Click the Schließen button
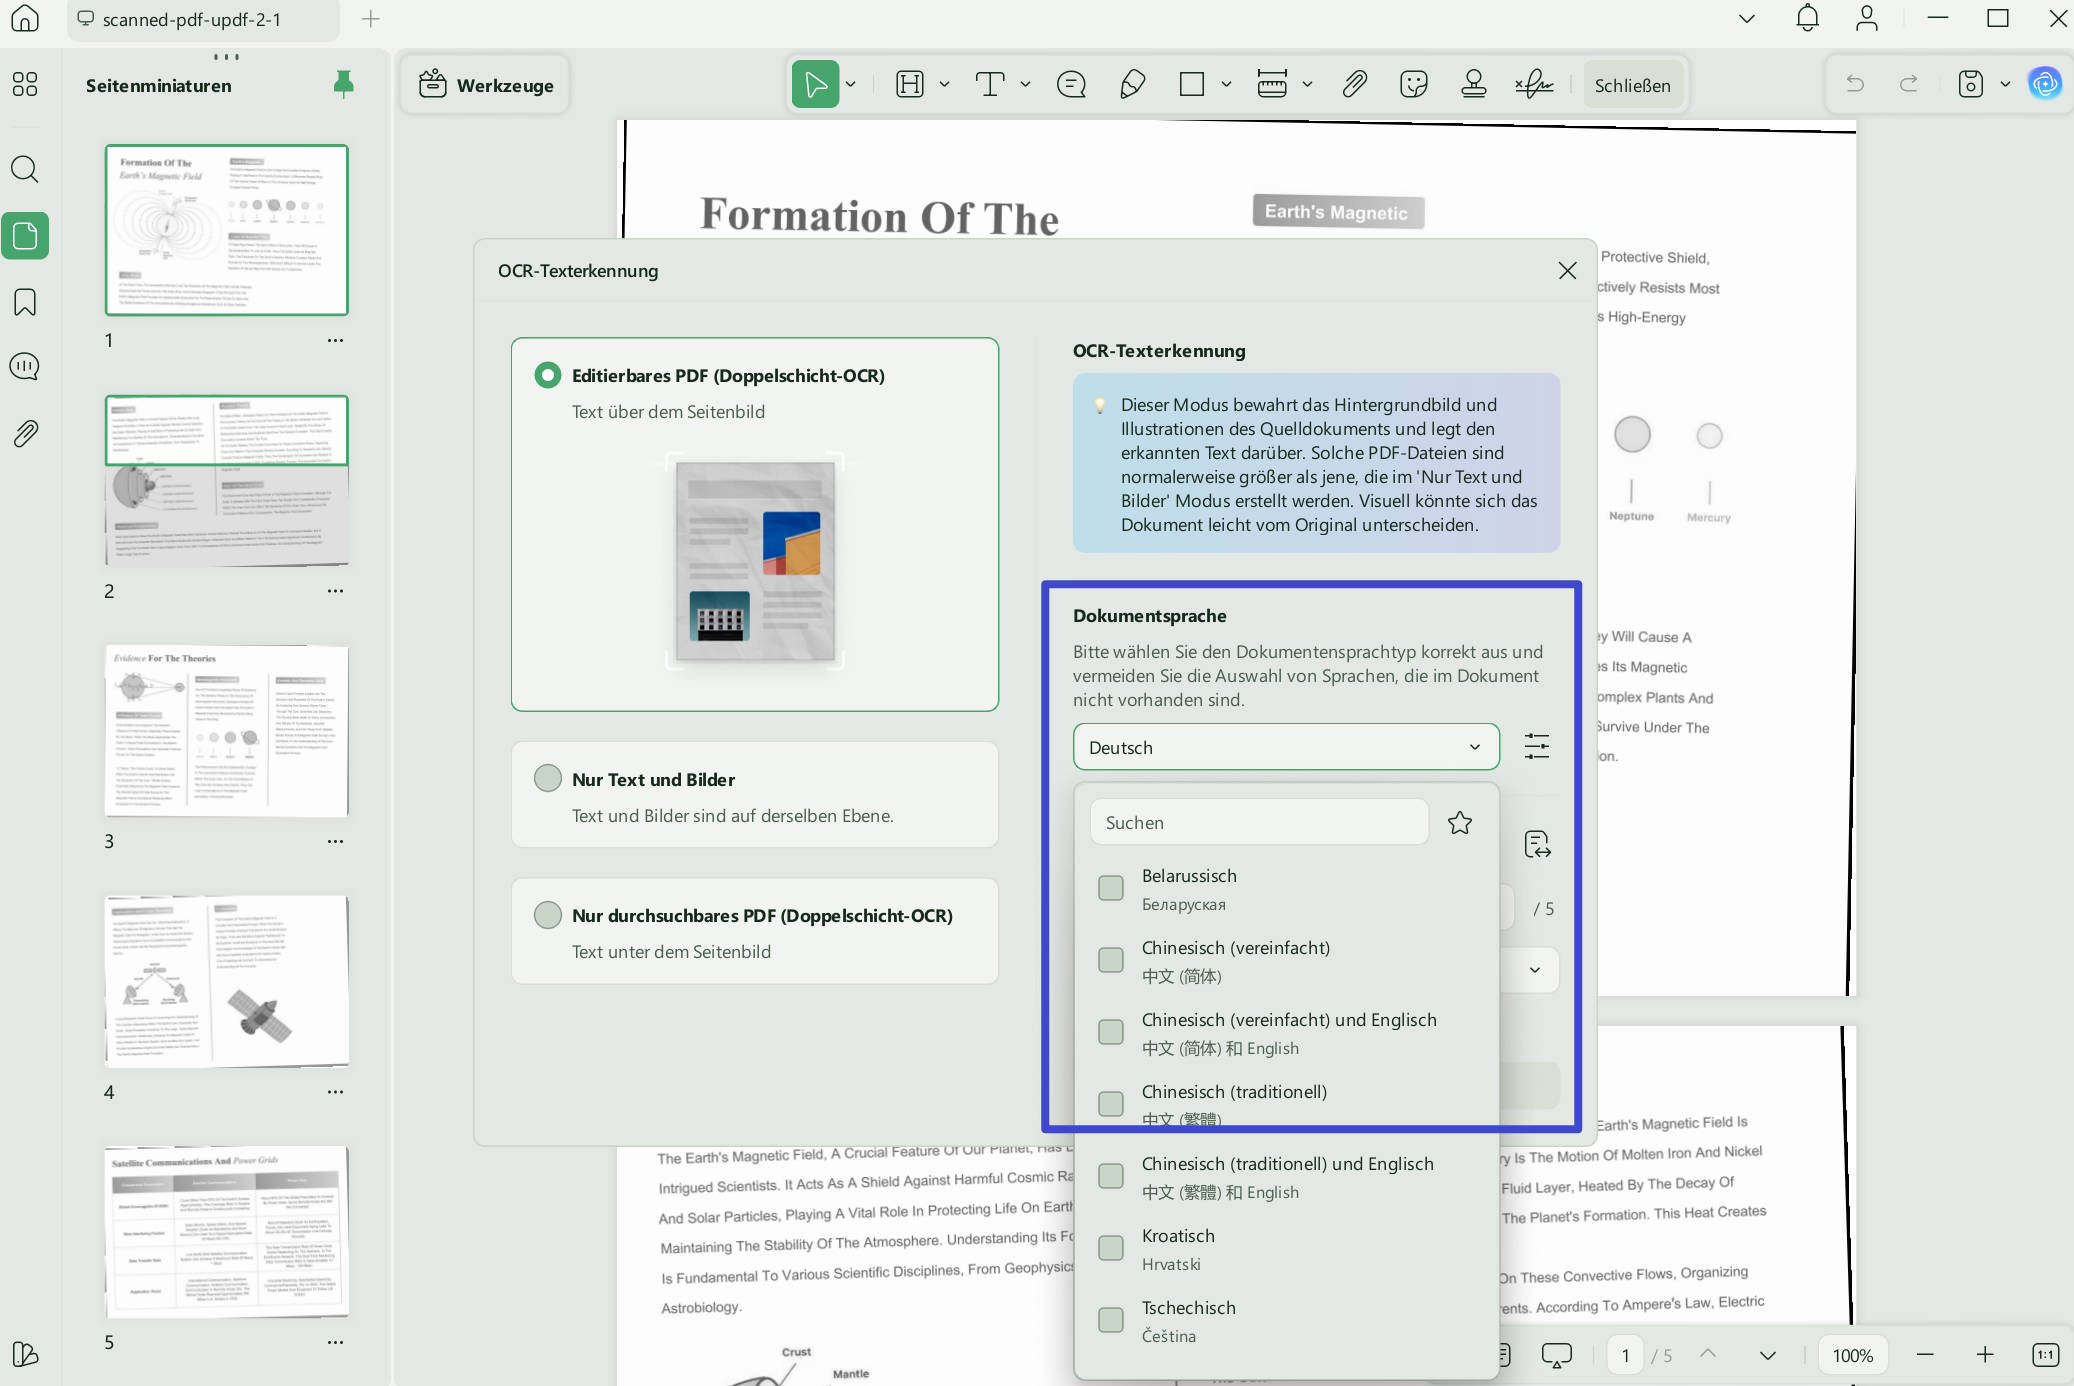The width and height of the screenshot is (2074, 1386). point(1632,85)
